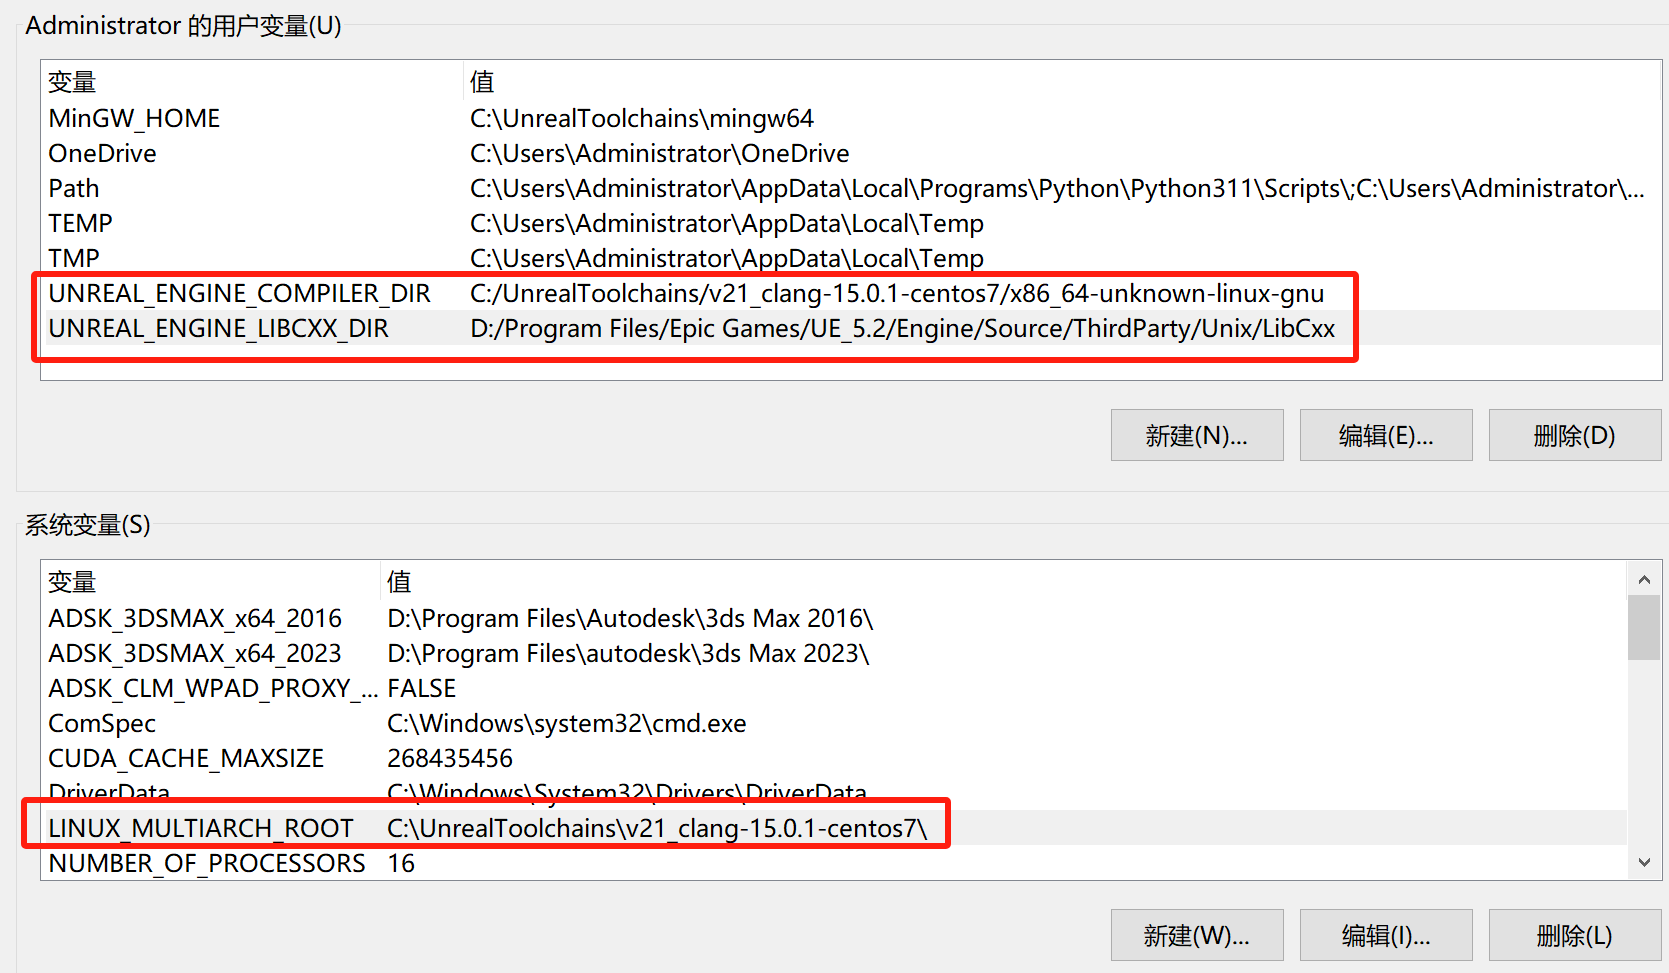Click 新建(W) under system variables
The height and width of the screenshot is (973, 1669).
point(1196,935)
